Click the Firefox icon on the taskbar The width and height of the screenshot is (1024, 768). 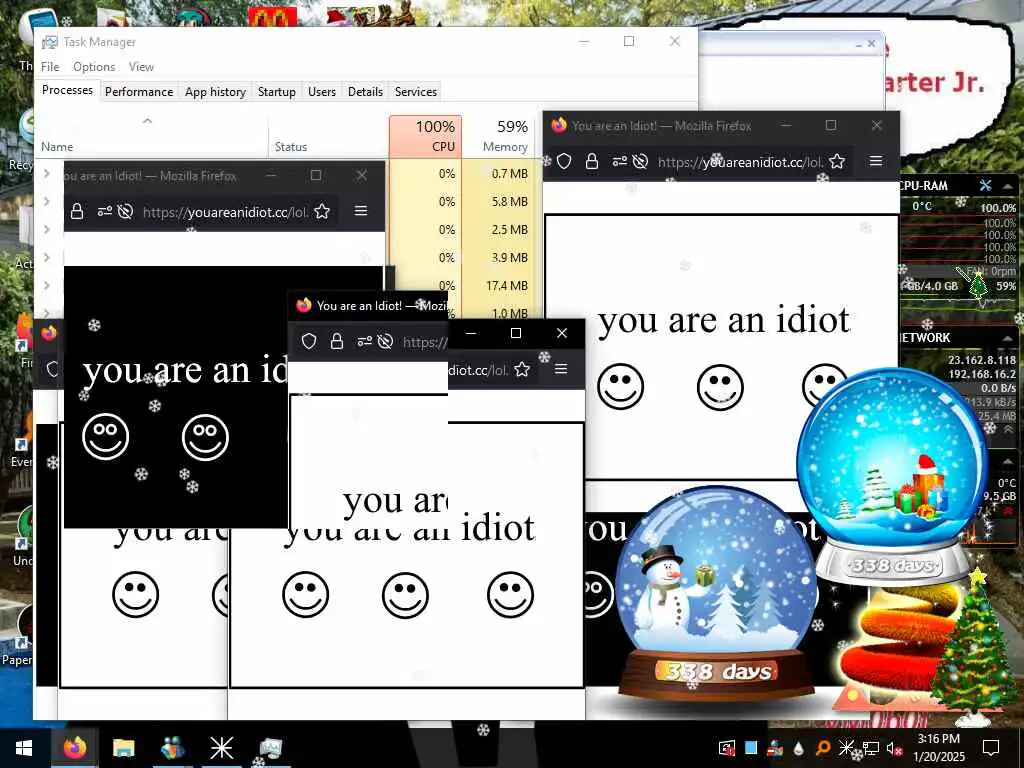click(x=74, y=748)
